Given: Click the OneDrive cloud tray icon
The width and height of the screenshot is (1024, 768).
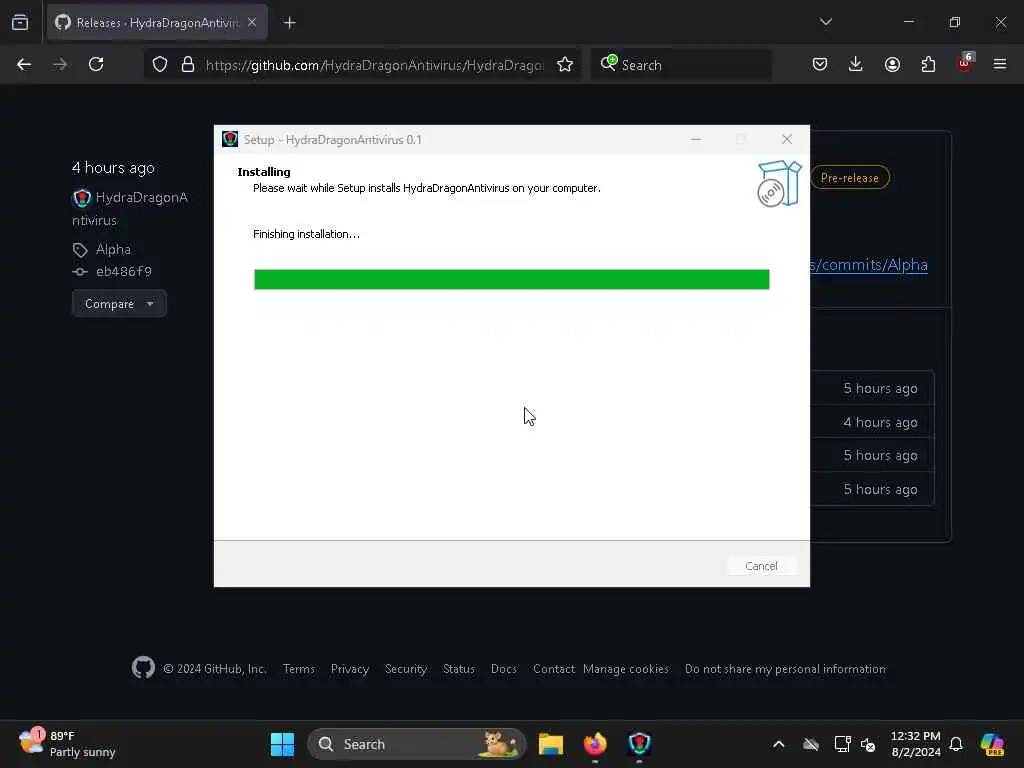Looking at the screenshot, I should point(811,744).
